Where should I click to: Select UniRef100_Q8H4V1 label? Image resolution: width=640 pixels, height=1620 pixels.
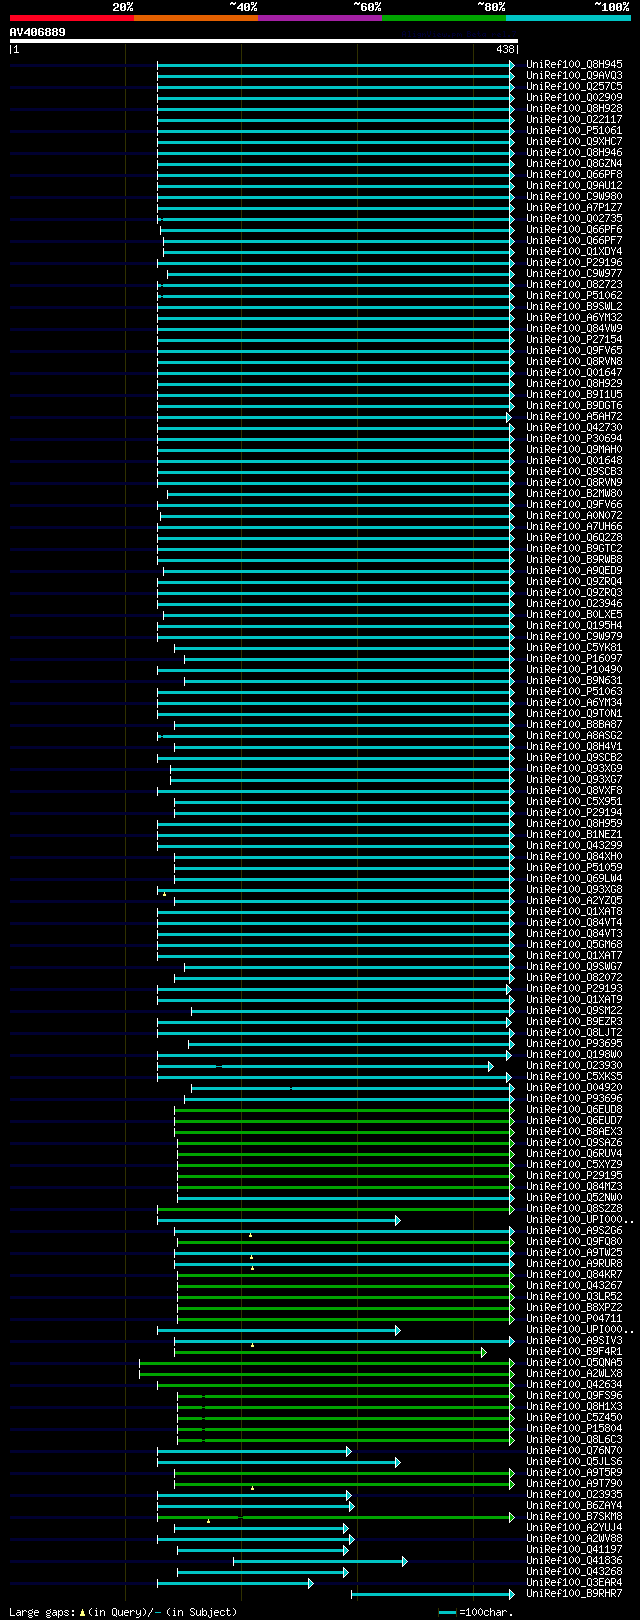pyautogui.click(x=574, y=747)
